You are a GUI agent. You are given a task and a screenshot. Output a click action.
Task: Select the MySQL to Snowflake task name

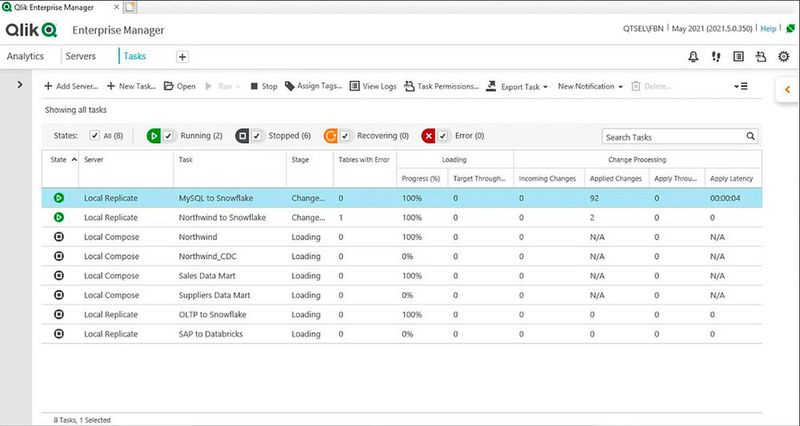[216, 198]
